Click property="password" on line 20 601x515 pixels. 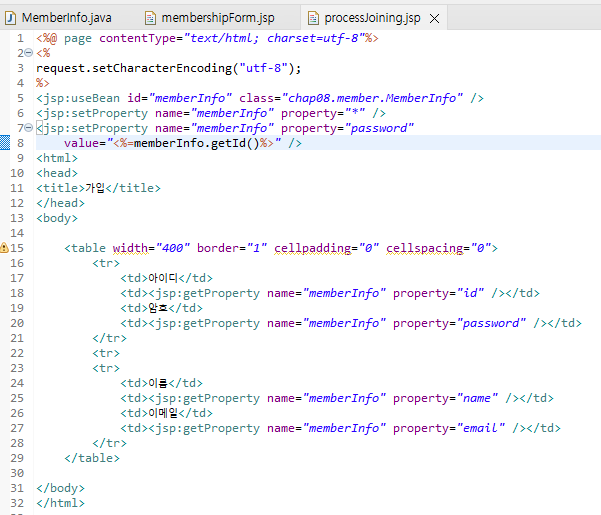[460, 323]
